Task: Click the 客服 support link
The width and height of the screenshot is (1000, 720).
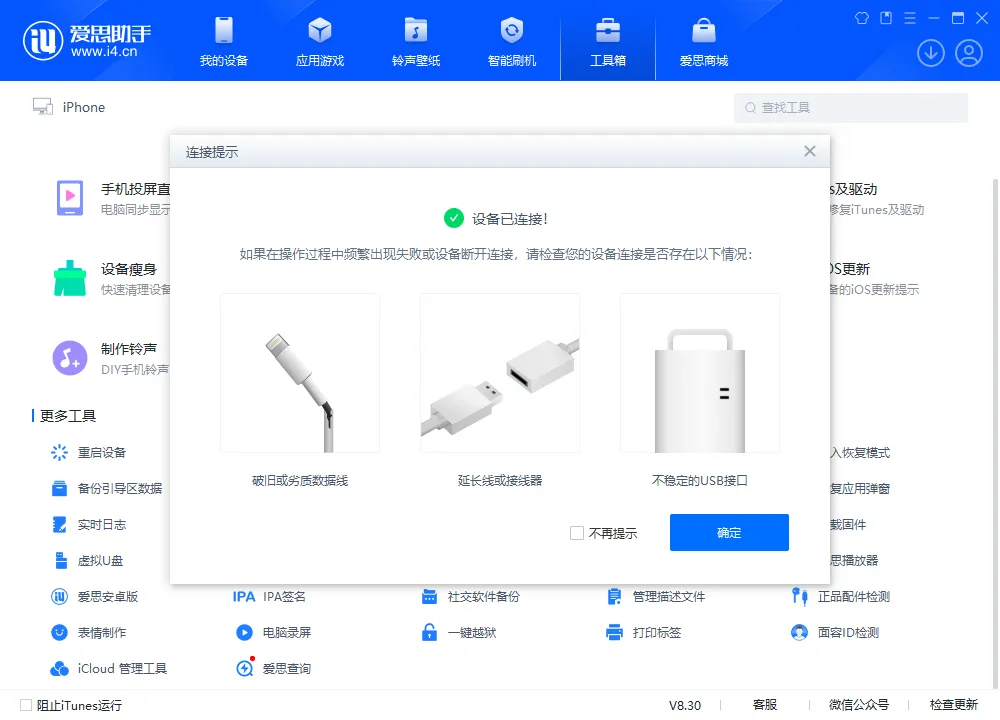Action: [765, 705]
